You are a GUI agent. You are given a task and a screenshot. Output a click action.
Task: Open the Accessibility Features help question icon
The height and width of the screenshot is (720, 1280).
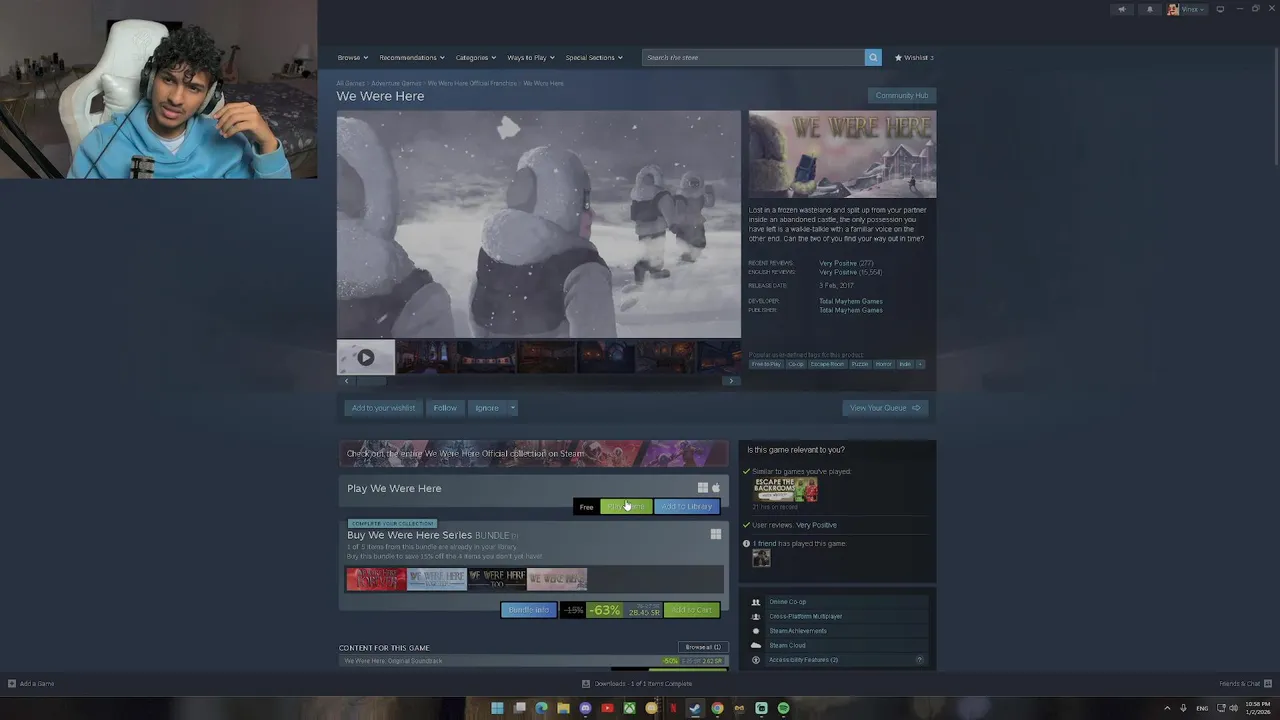point(919,660)
